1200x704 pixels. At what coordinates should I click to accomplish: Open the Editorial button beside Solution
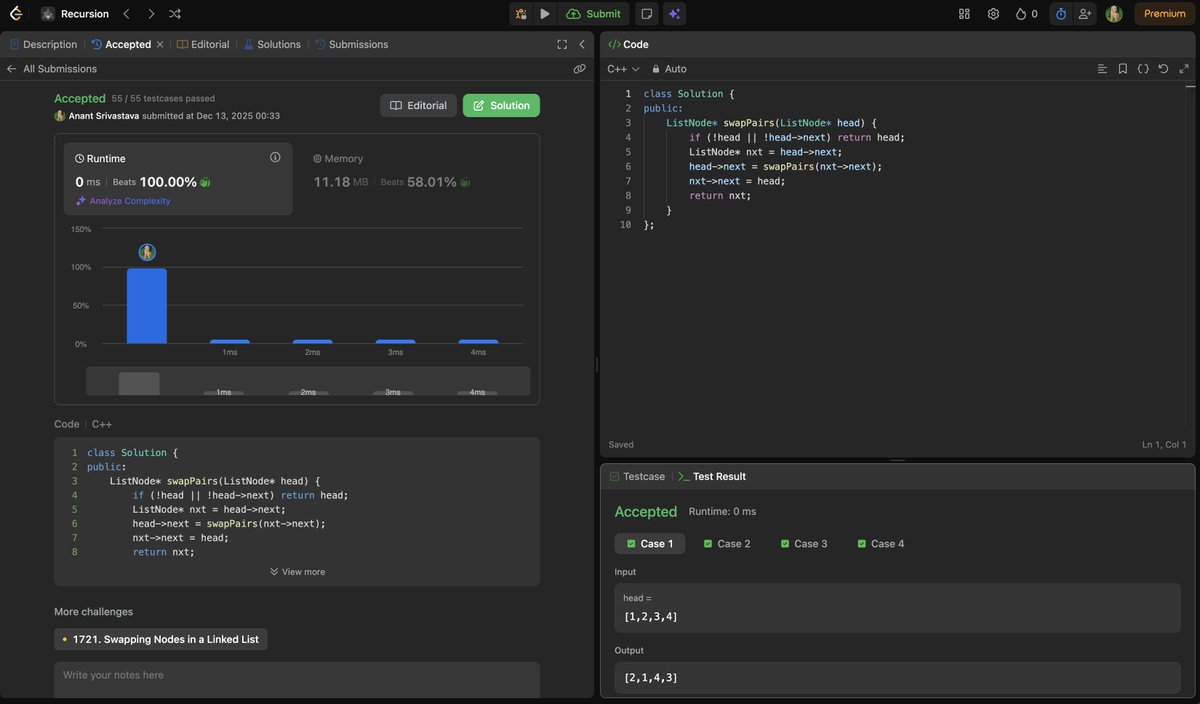pyautogui.click(x=418, y=105)
